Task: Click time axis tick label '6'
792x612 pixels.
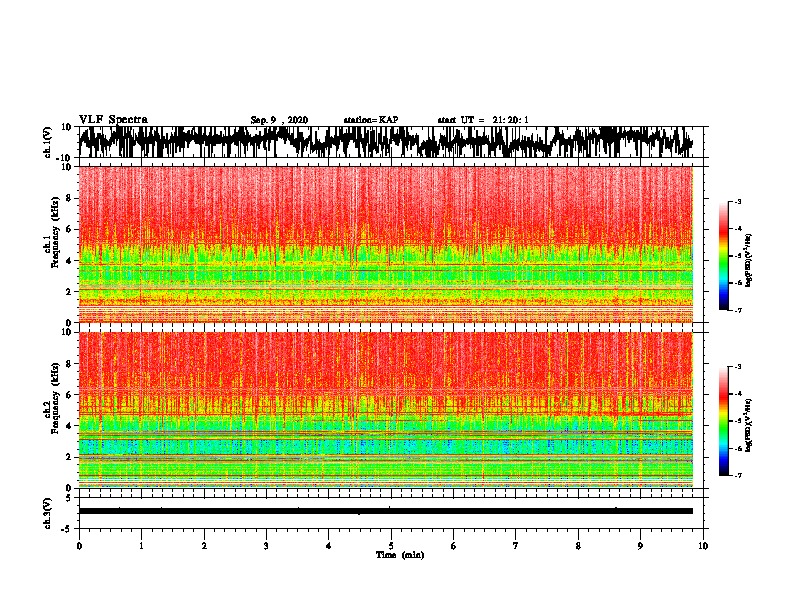Action: click(454, 546)
